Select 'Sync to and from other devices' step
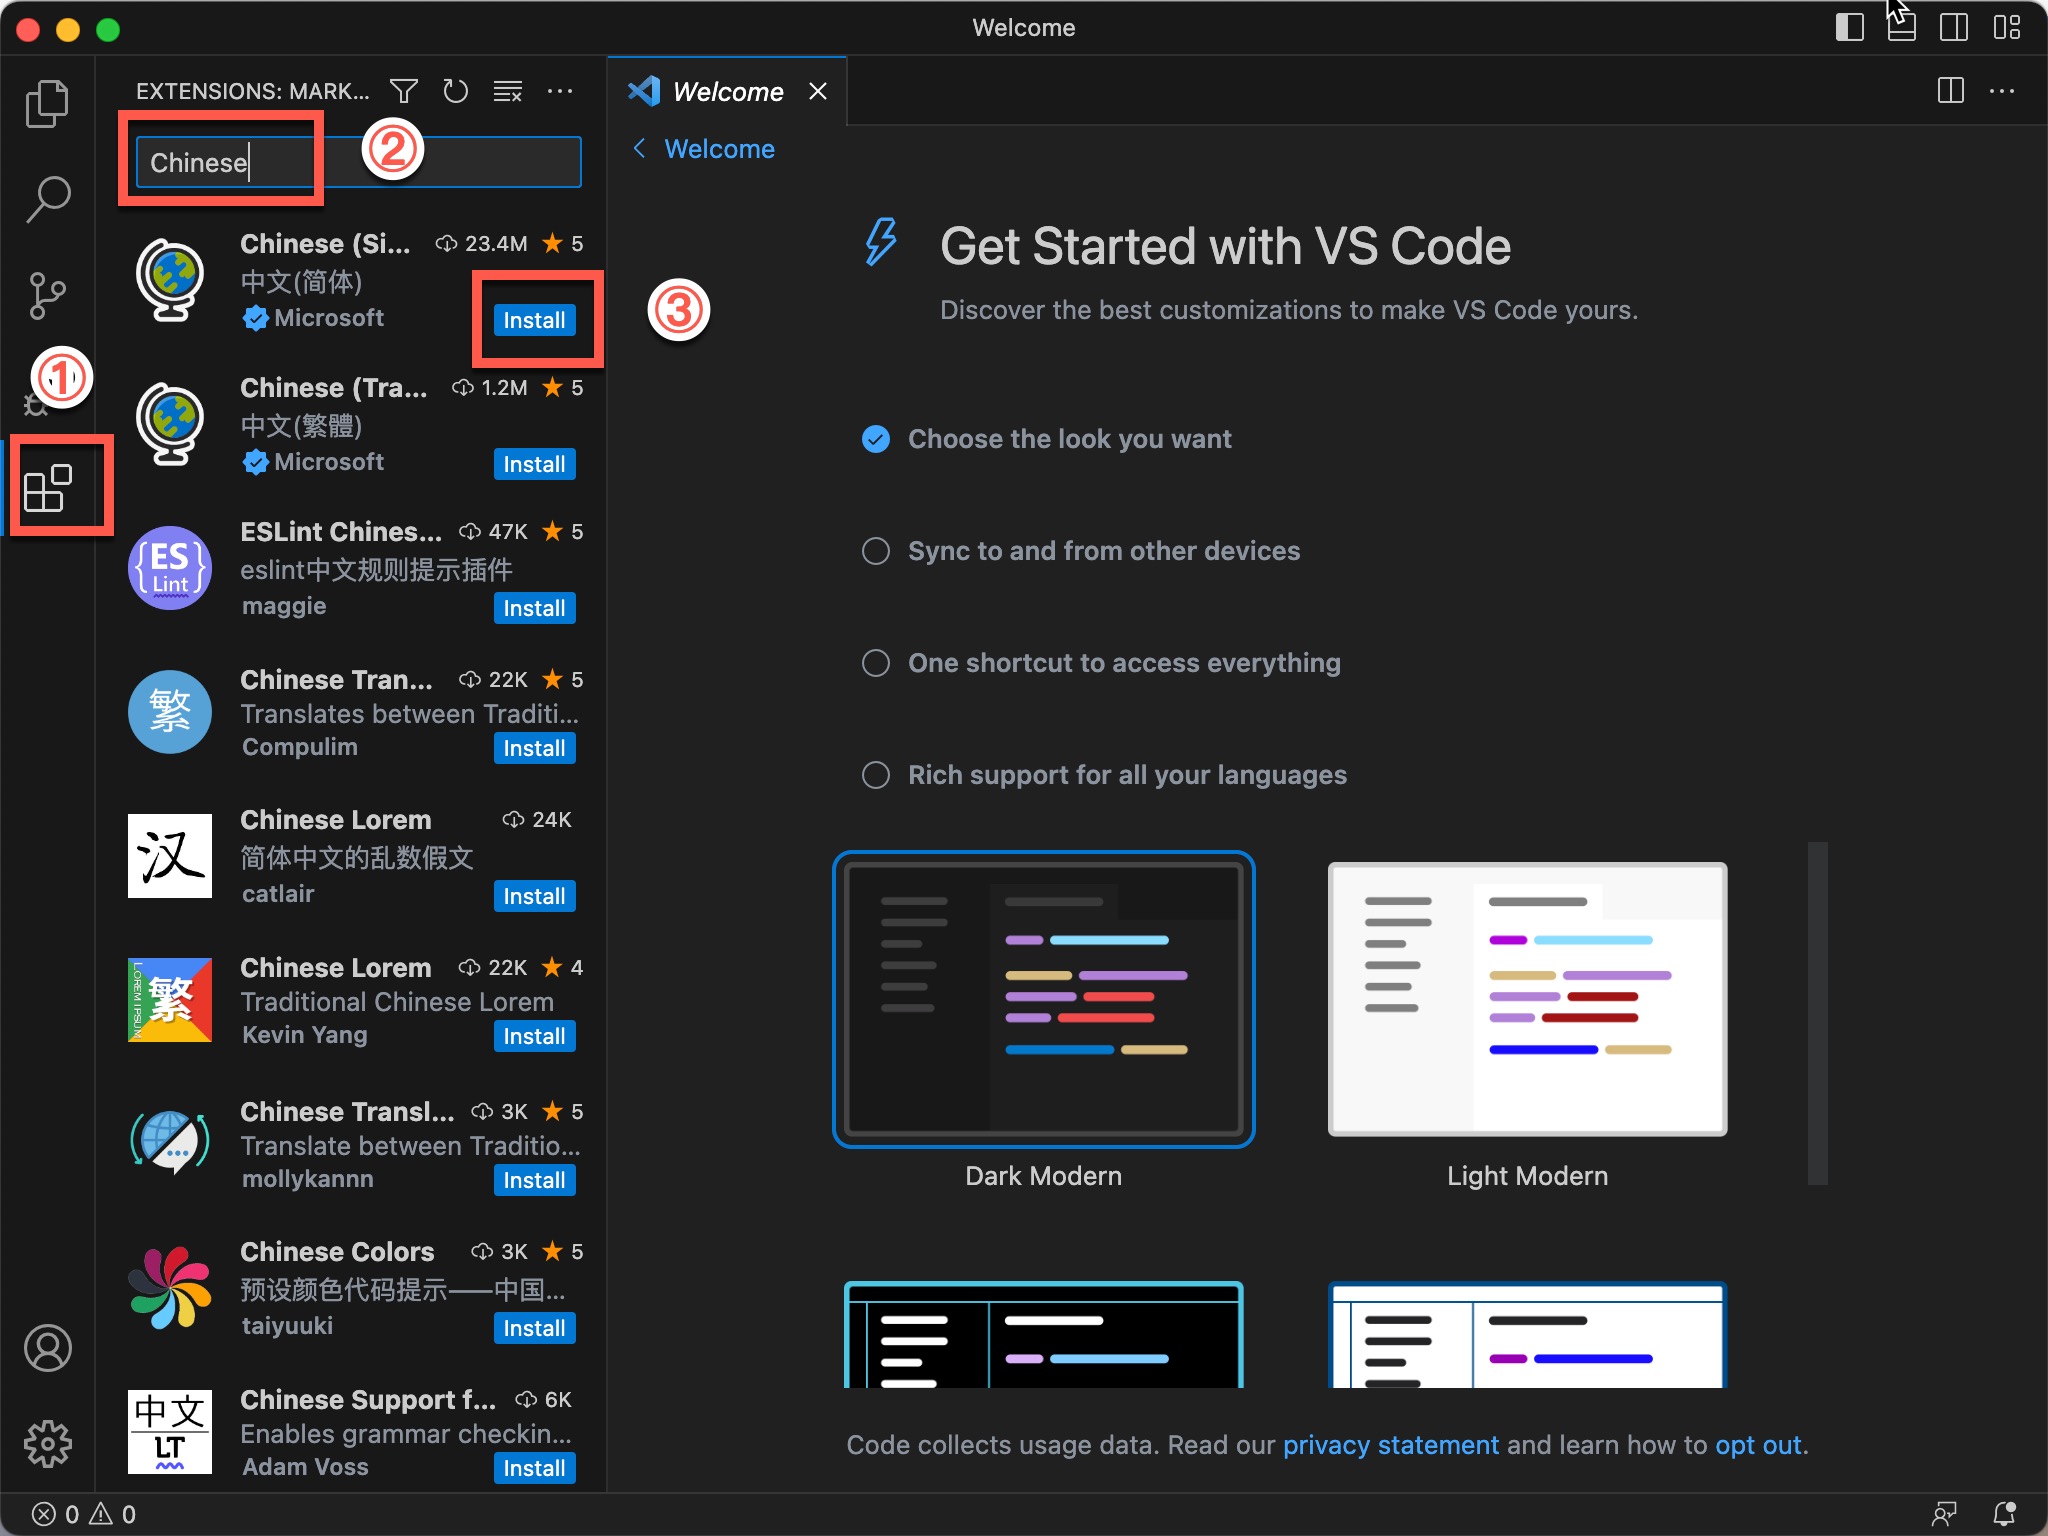 pos(1103,551)
